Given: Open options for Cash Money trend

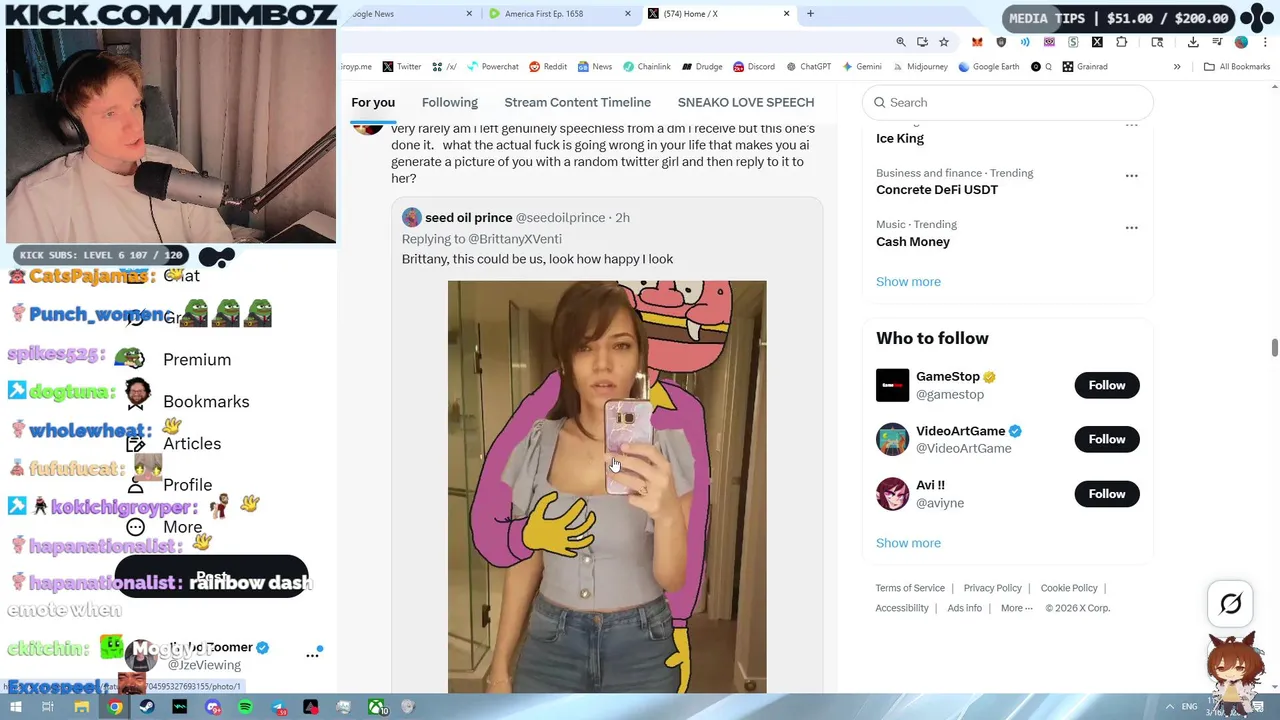Looking at the screenshot, I should [x=1131, y=228].
